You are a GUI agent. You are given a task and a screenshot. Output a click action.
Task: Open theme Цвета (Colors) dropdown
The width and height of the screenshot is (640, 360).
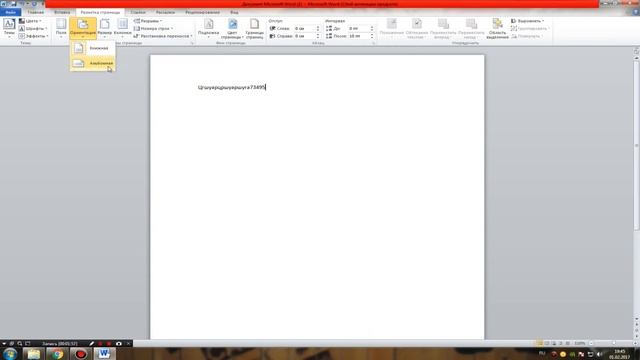pos(30,21)
